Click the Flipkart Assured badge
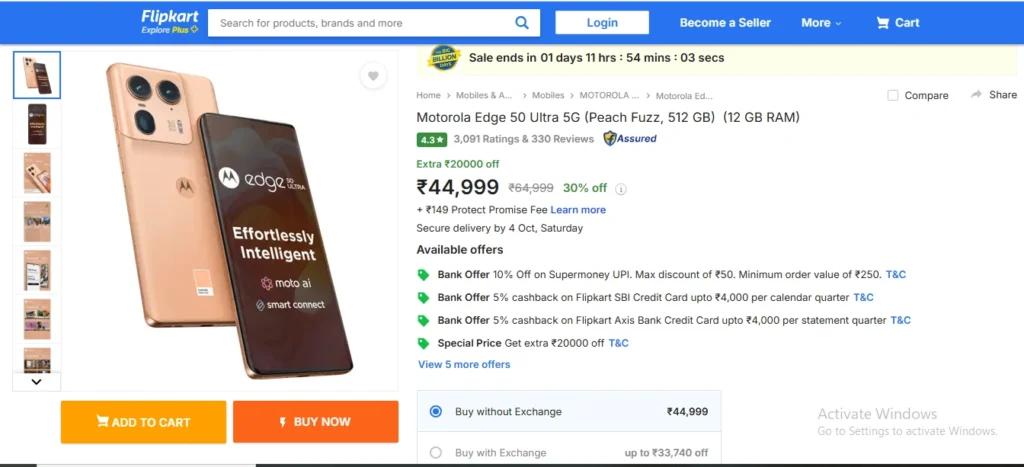The image size is (1024, 467). (x=630, y=139)
